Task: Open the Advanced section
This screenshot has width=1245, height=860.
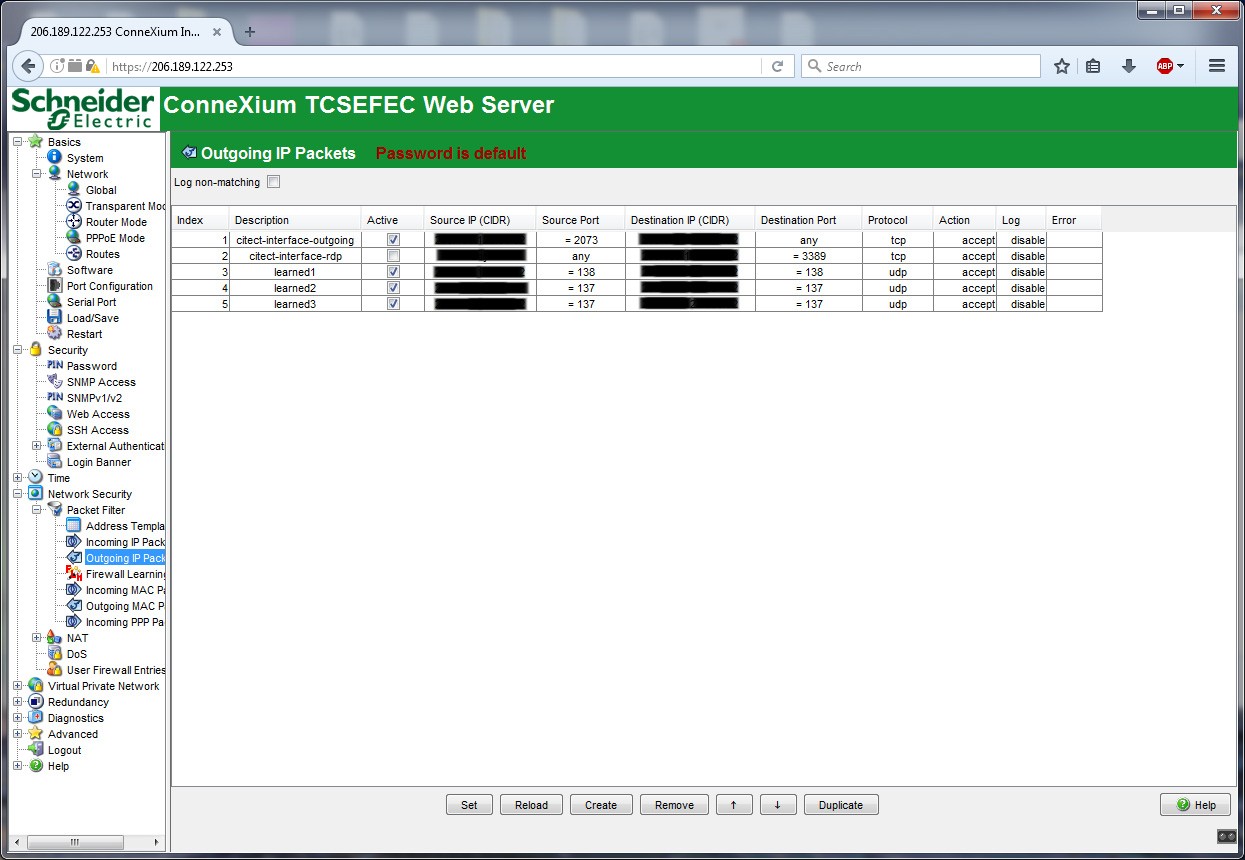Action: tap(73, 734)
